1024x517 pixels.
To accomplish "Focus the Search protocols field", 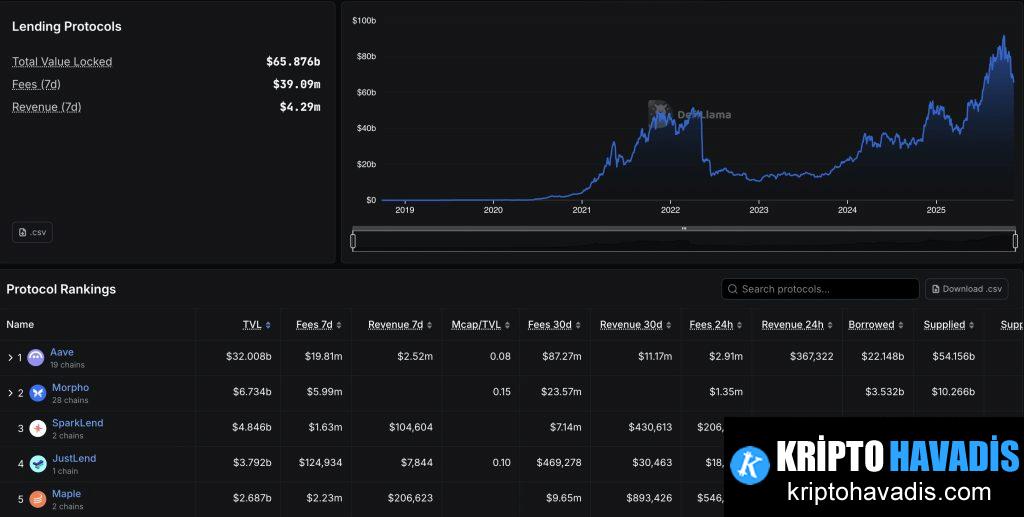I will coord(820,289).
